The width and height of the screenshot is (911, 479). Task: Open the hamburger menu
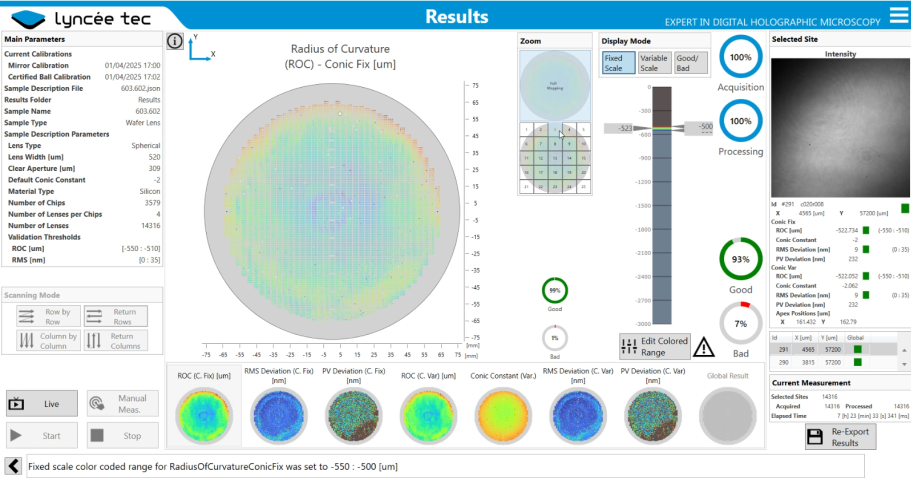click(x=896, y=14)
